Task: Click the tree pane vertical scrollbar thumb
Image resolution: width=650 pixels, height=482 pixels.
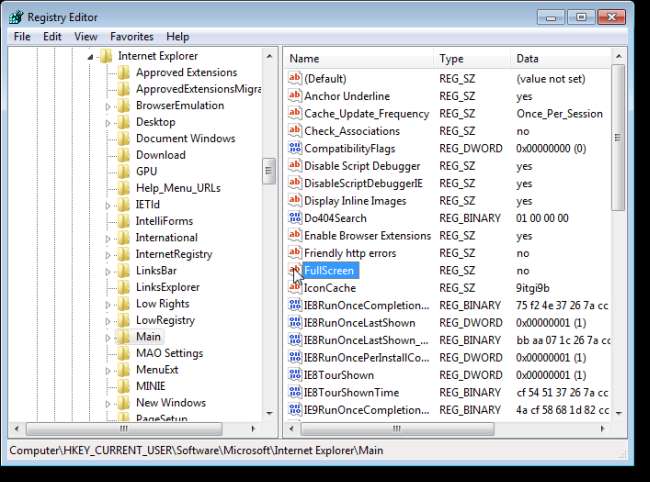Action: (x=269, y=171)
